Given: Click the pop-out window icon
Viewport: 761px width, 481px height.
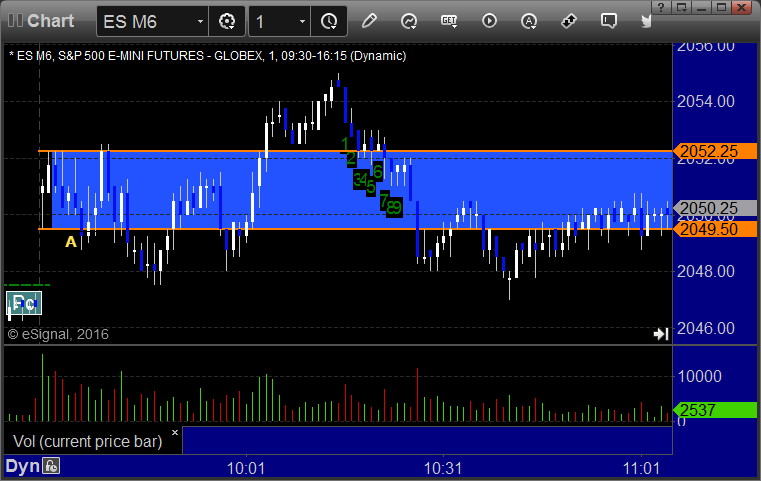Looking at the screenshot, I should click(681, 7).
